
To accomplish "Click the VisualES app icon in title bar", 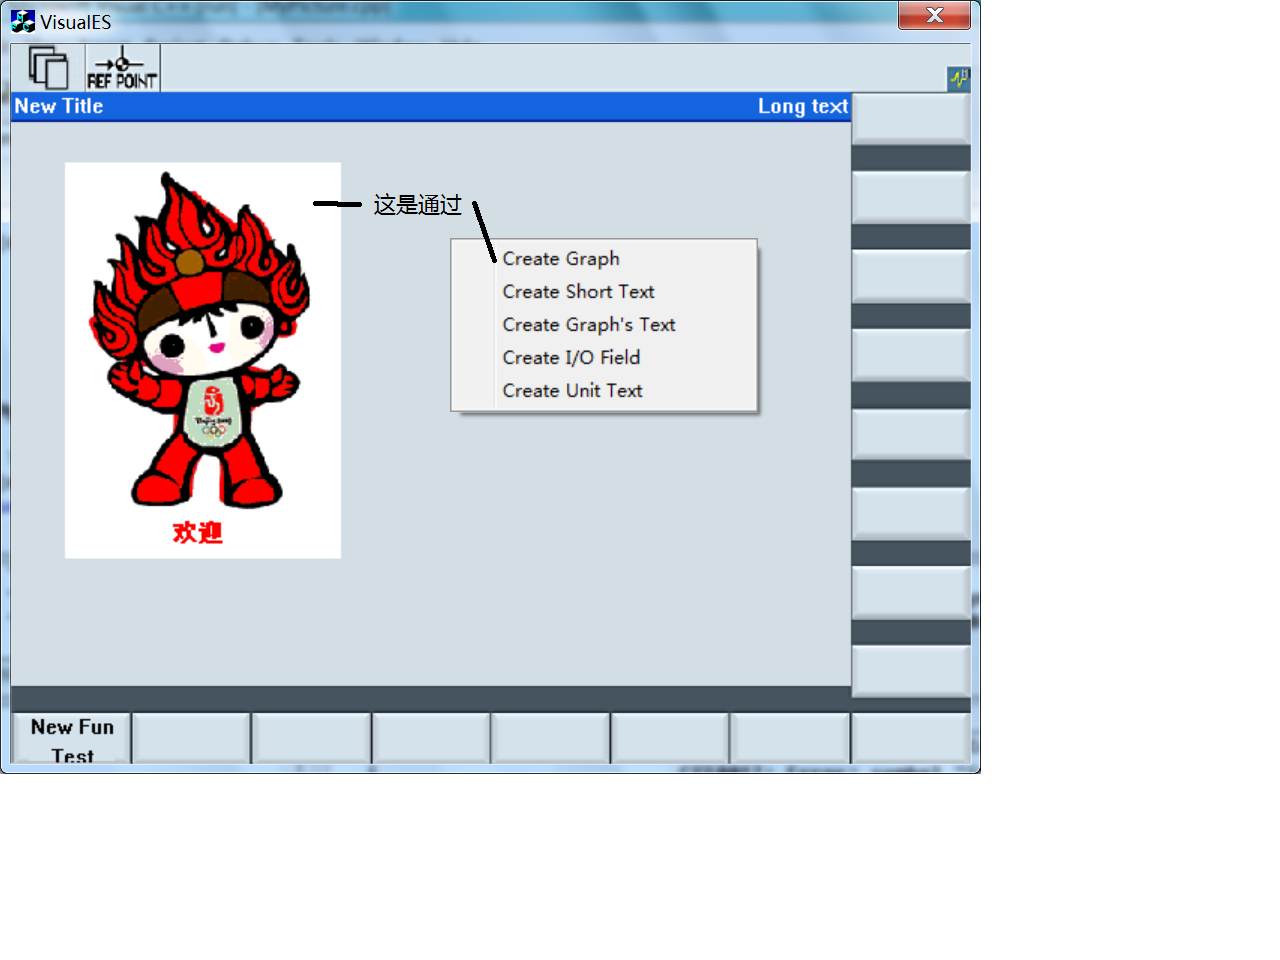I will click(x=23, y=21).
